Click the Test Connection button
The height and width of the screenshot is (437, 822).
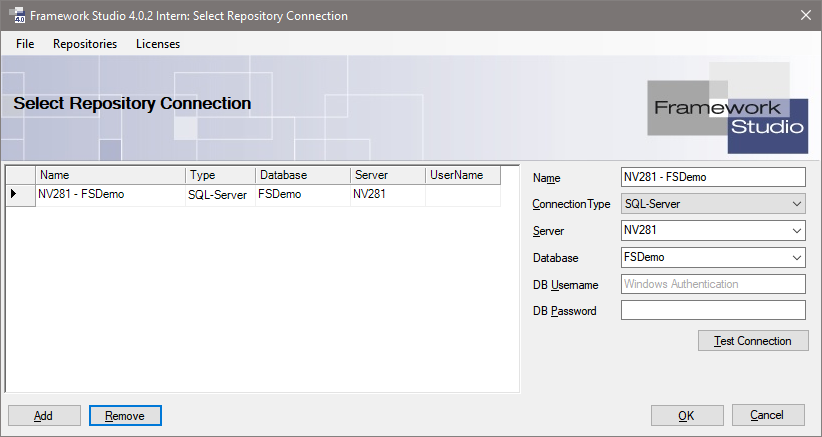[x=753, y=341]
